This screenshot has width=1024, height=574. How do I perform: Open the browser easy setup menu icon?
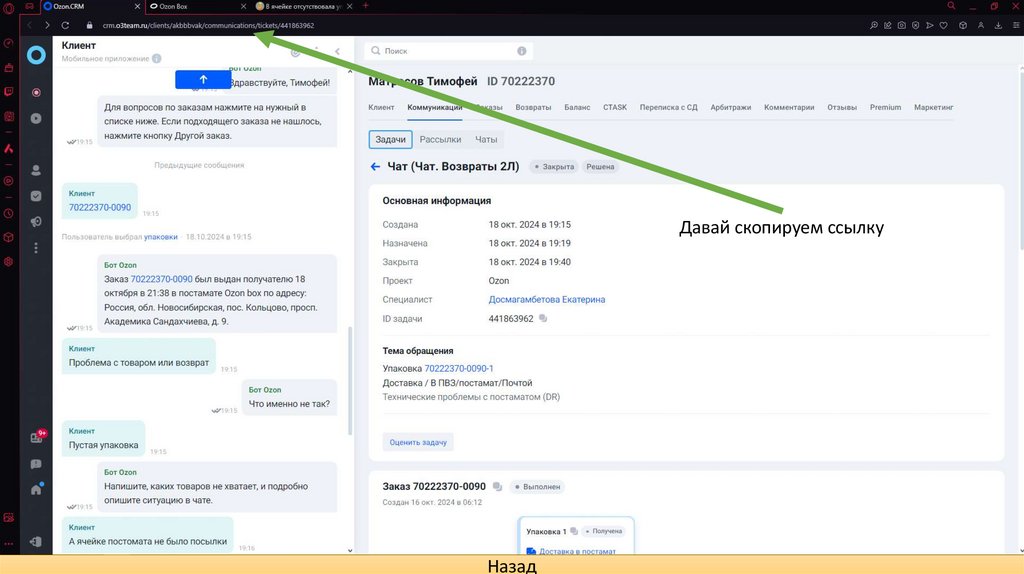[1016, 25]
